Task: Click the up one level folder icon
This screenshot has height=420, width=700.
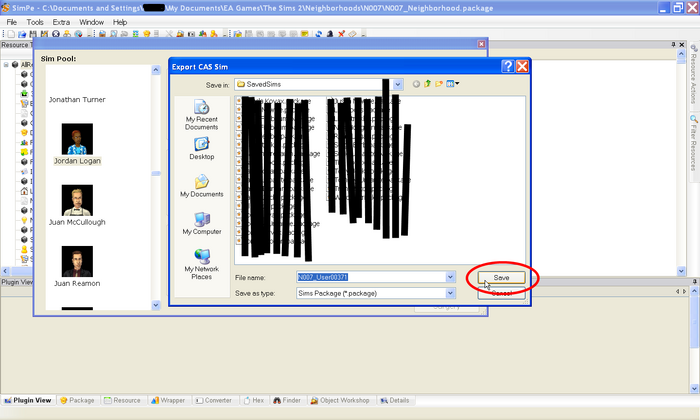Action: tap(427, 83)
